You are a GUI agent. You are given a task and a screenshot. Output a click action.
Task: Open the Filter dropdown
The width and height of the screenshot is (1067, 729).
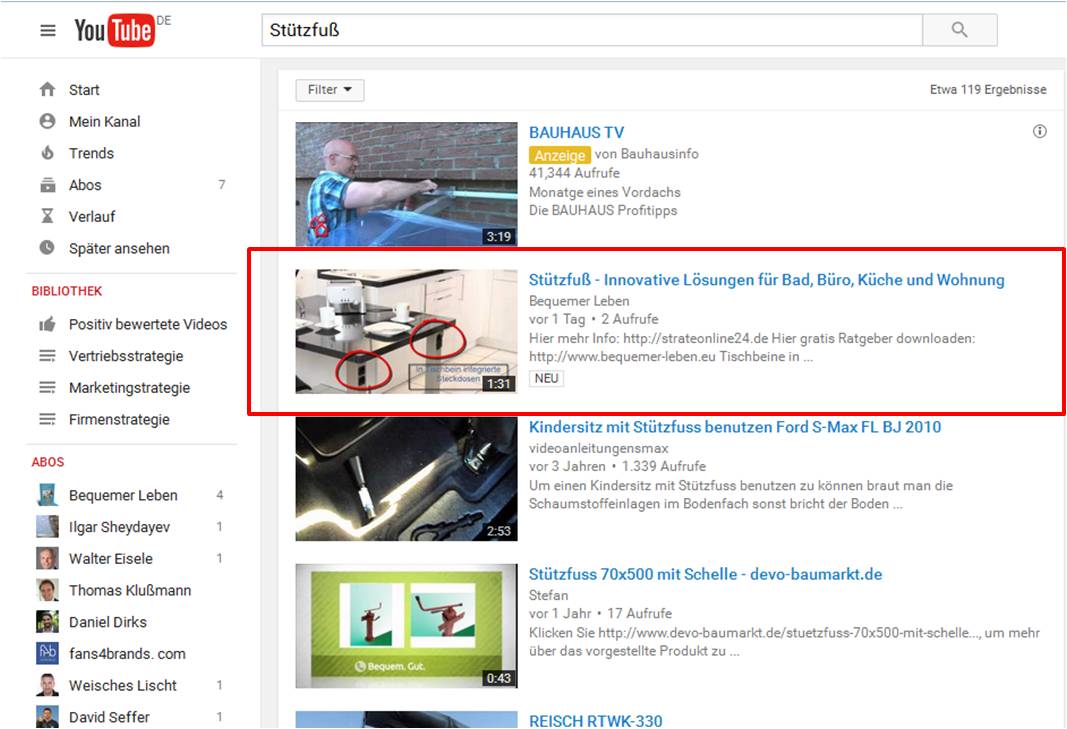coord(329,90)
